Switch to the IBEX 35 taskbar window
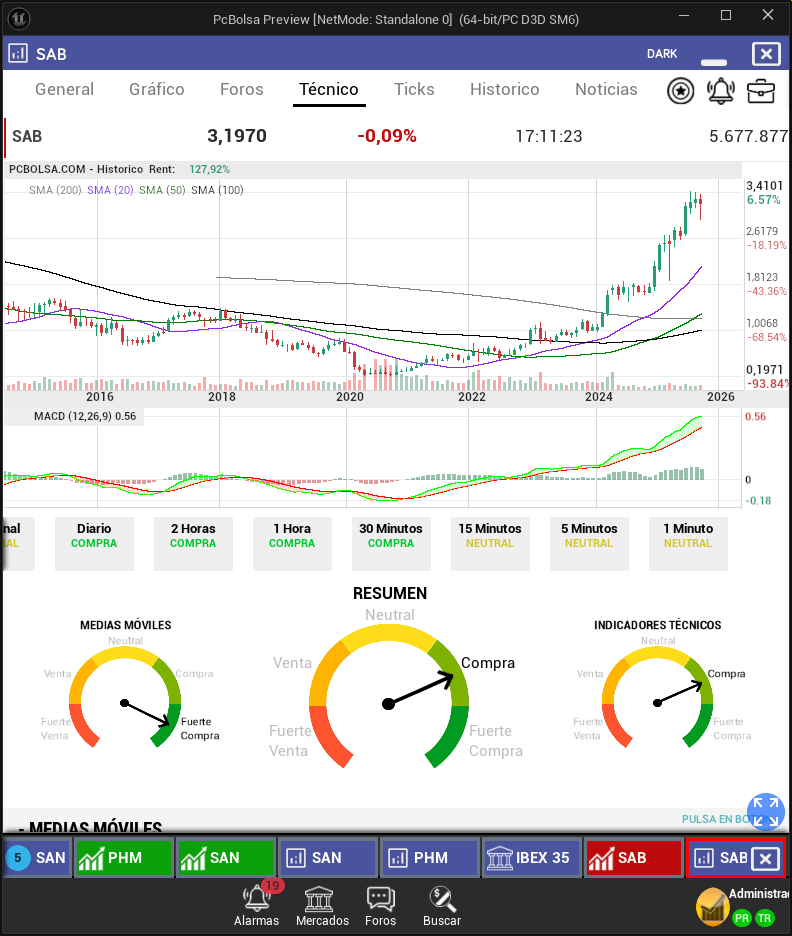The height and width of the screenshot is (936, 792). tap(532, 858)
